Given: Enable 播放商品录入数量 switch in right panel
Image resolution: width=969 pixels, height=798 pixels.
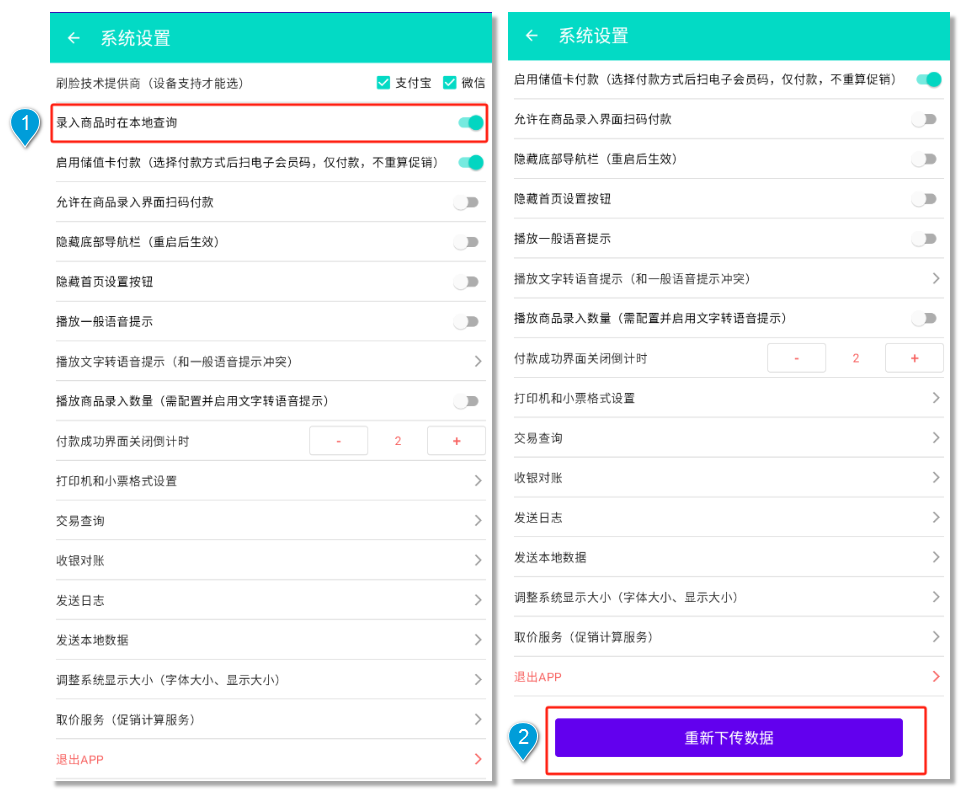Looking at the screenshot, I should click(x=925, y=318).
